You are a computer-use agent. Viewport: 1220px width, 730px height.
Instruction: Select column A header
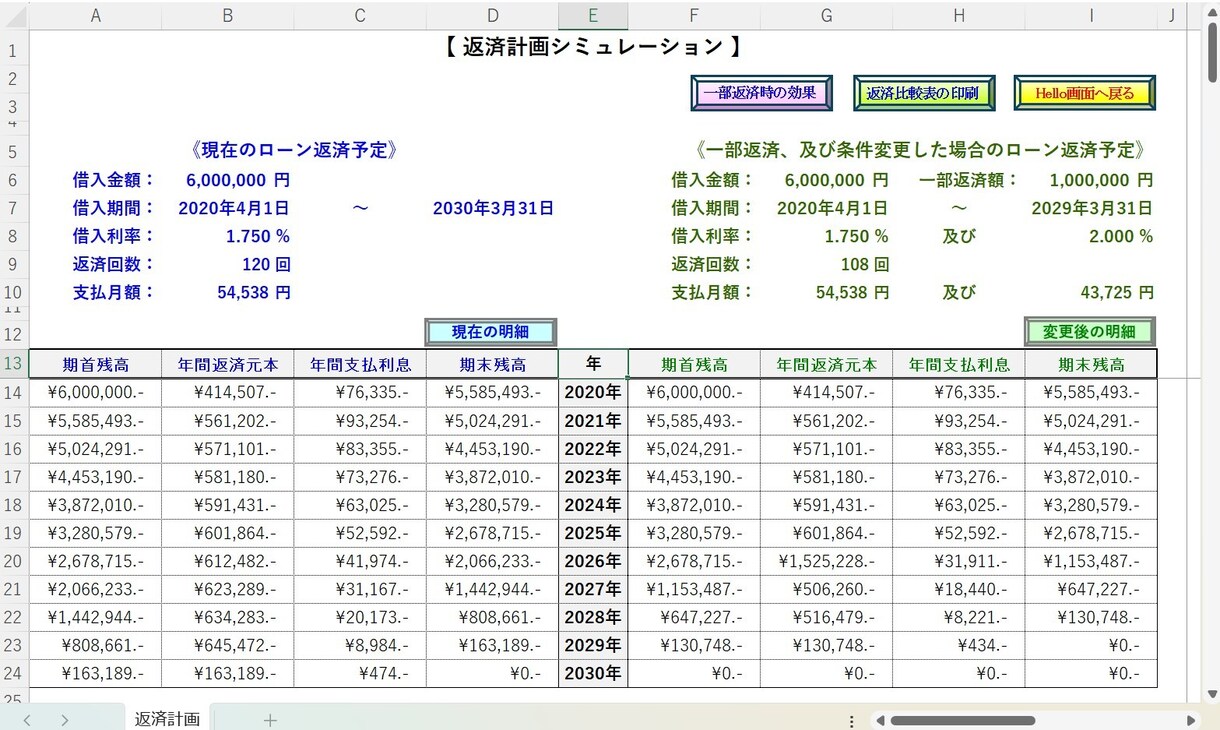95,15
